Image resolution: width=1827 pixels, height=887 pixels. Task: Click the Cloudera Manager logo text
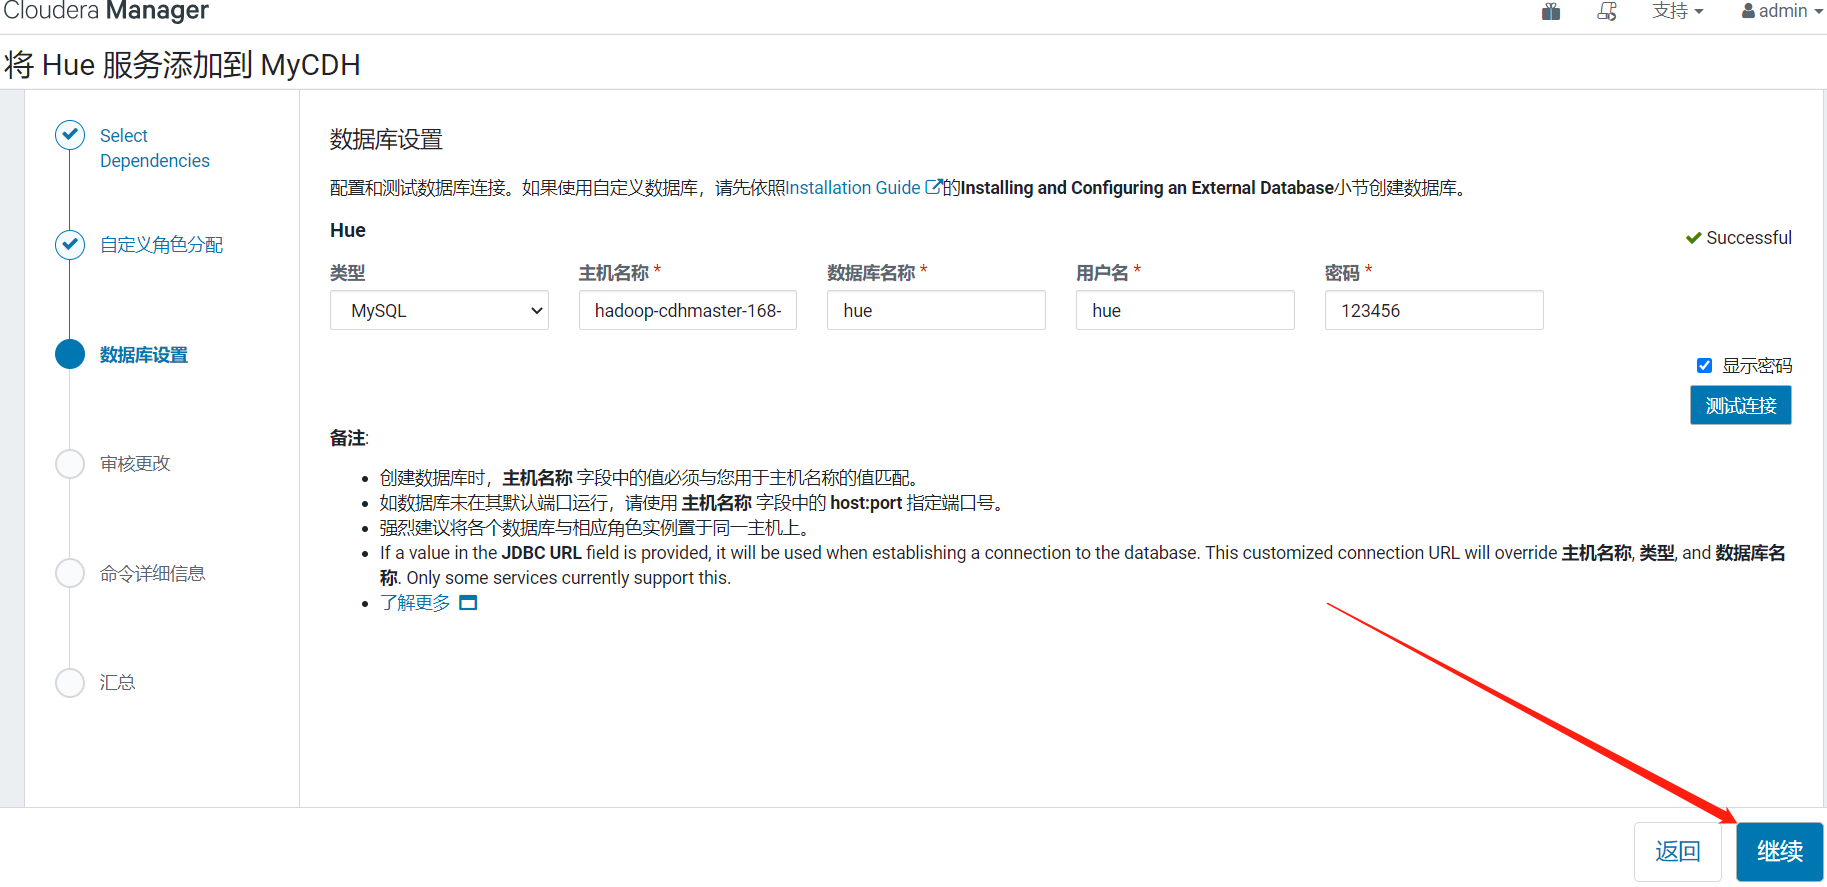(x=106, y=11)
